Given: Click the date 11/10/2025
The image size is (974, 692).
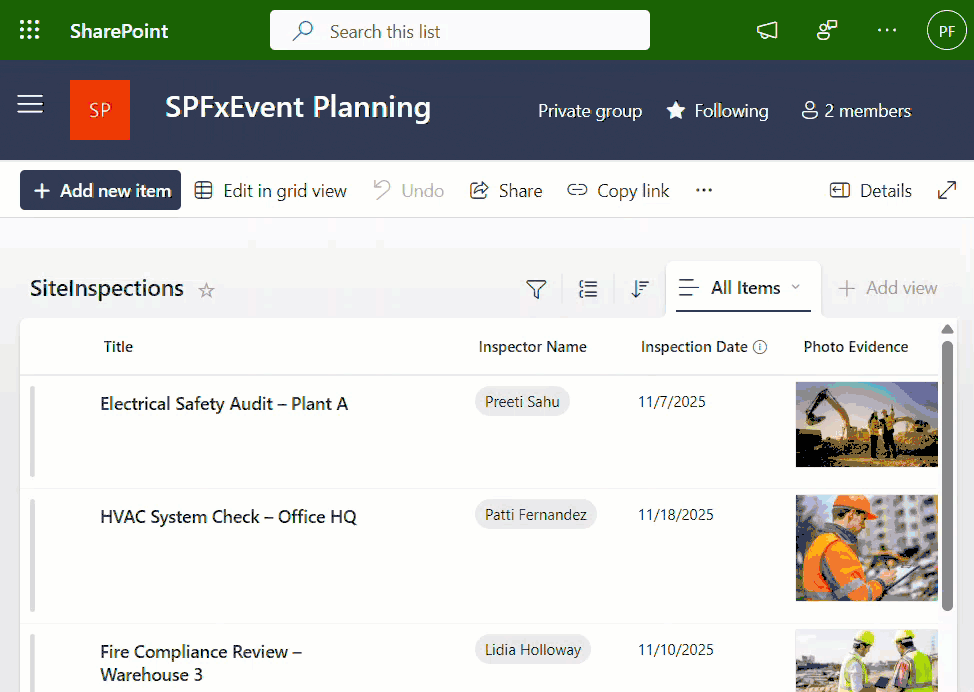Looking at the screenshot, I should pos(675,650).
